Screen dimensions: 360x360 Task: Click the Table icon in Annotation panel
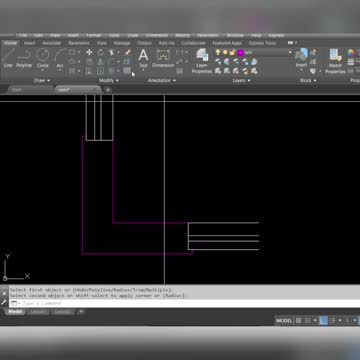180,71
